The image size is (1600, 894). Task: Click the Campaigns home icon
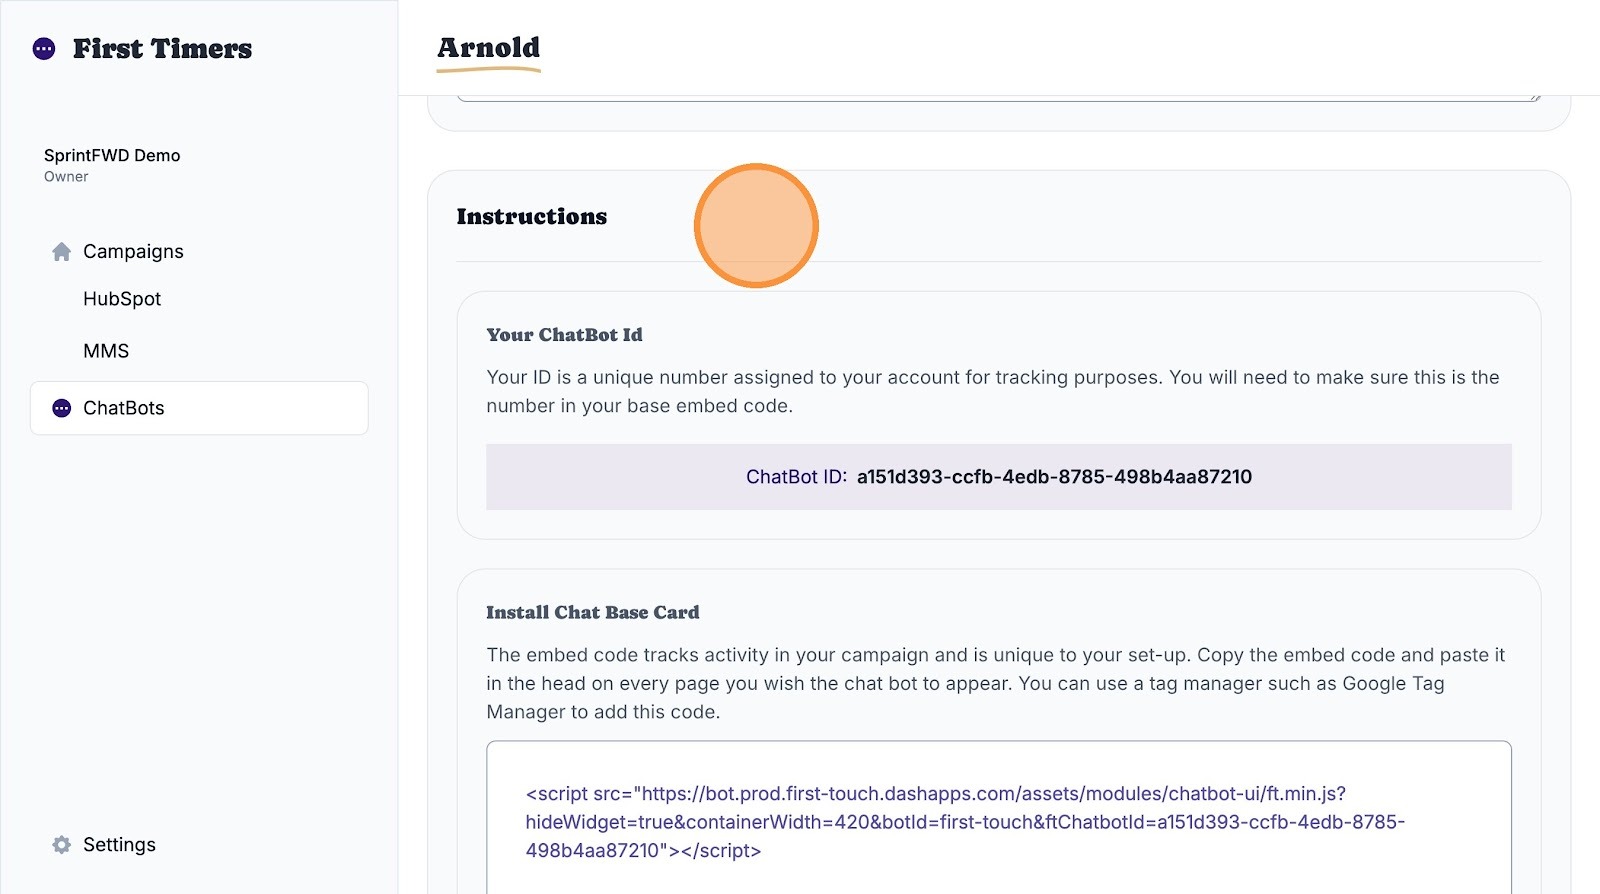(61, 252)
